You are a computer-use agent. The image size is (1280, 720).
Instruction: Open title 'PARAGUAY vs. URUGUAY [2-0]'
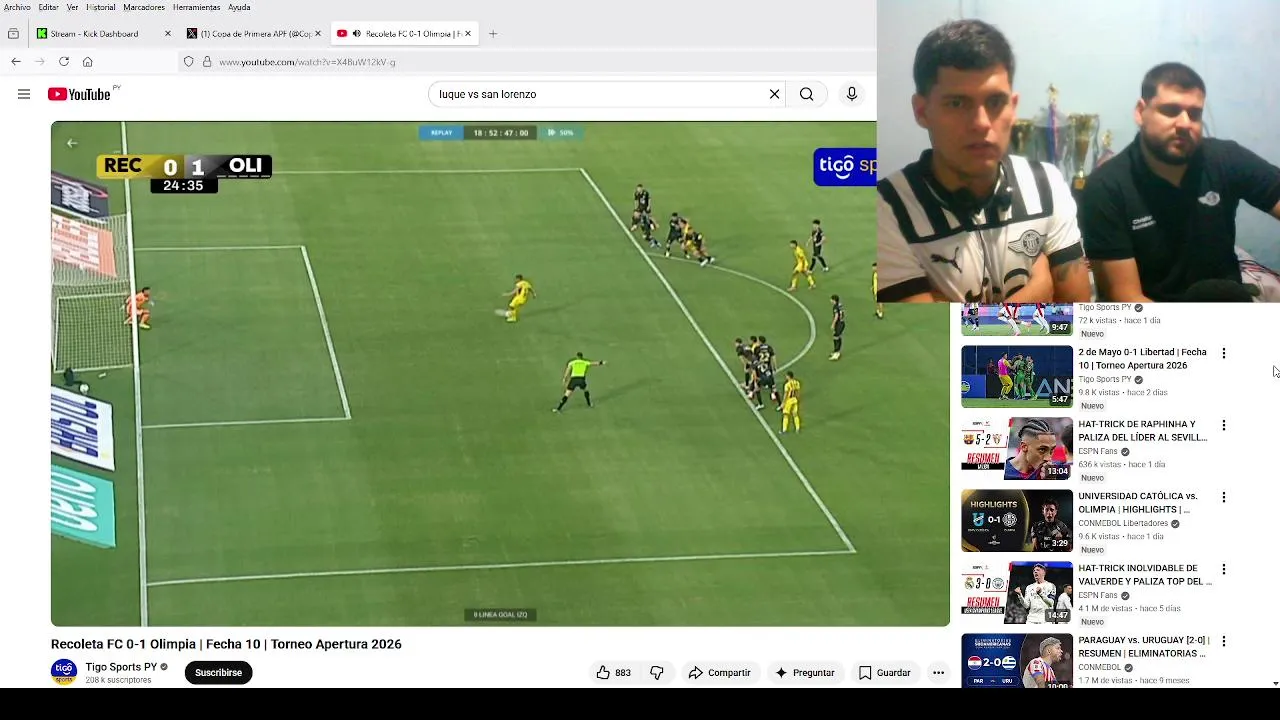point(1144,647)
